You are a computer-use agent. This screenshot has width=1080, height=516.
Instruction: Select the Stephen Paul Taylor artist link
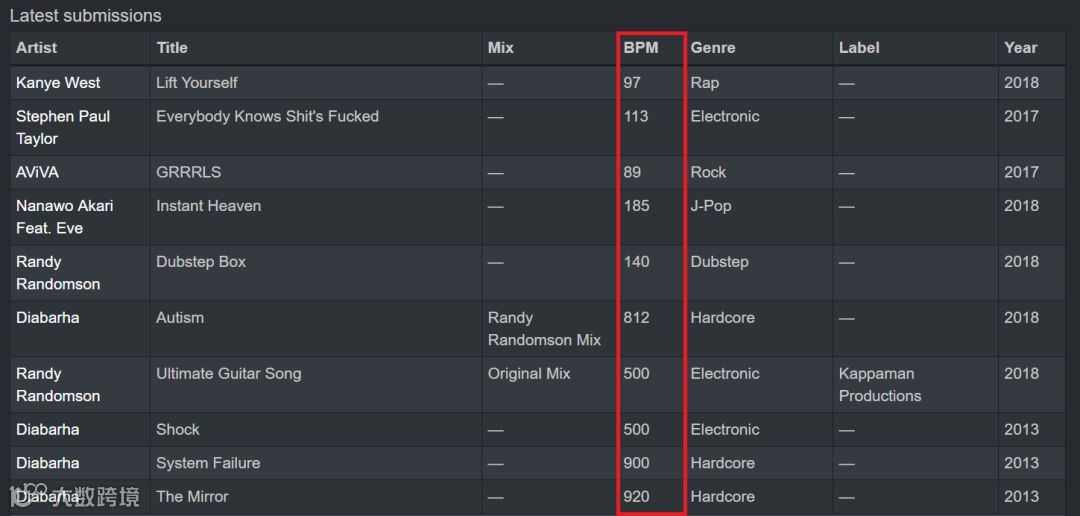click(x=63, y=127)
